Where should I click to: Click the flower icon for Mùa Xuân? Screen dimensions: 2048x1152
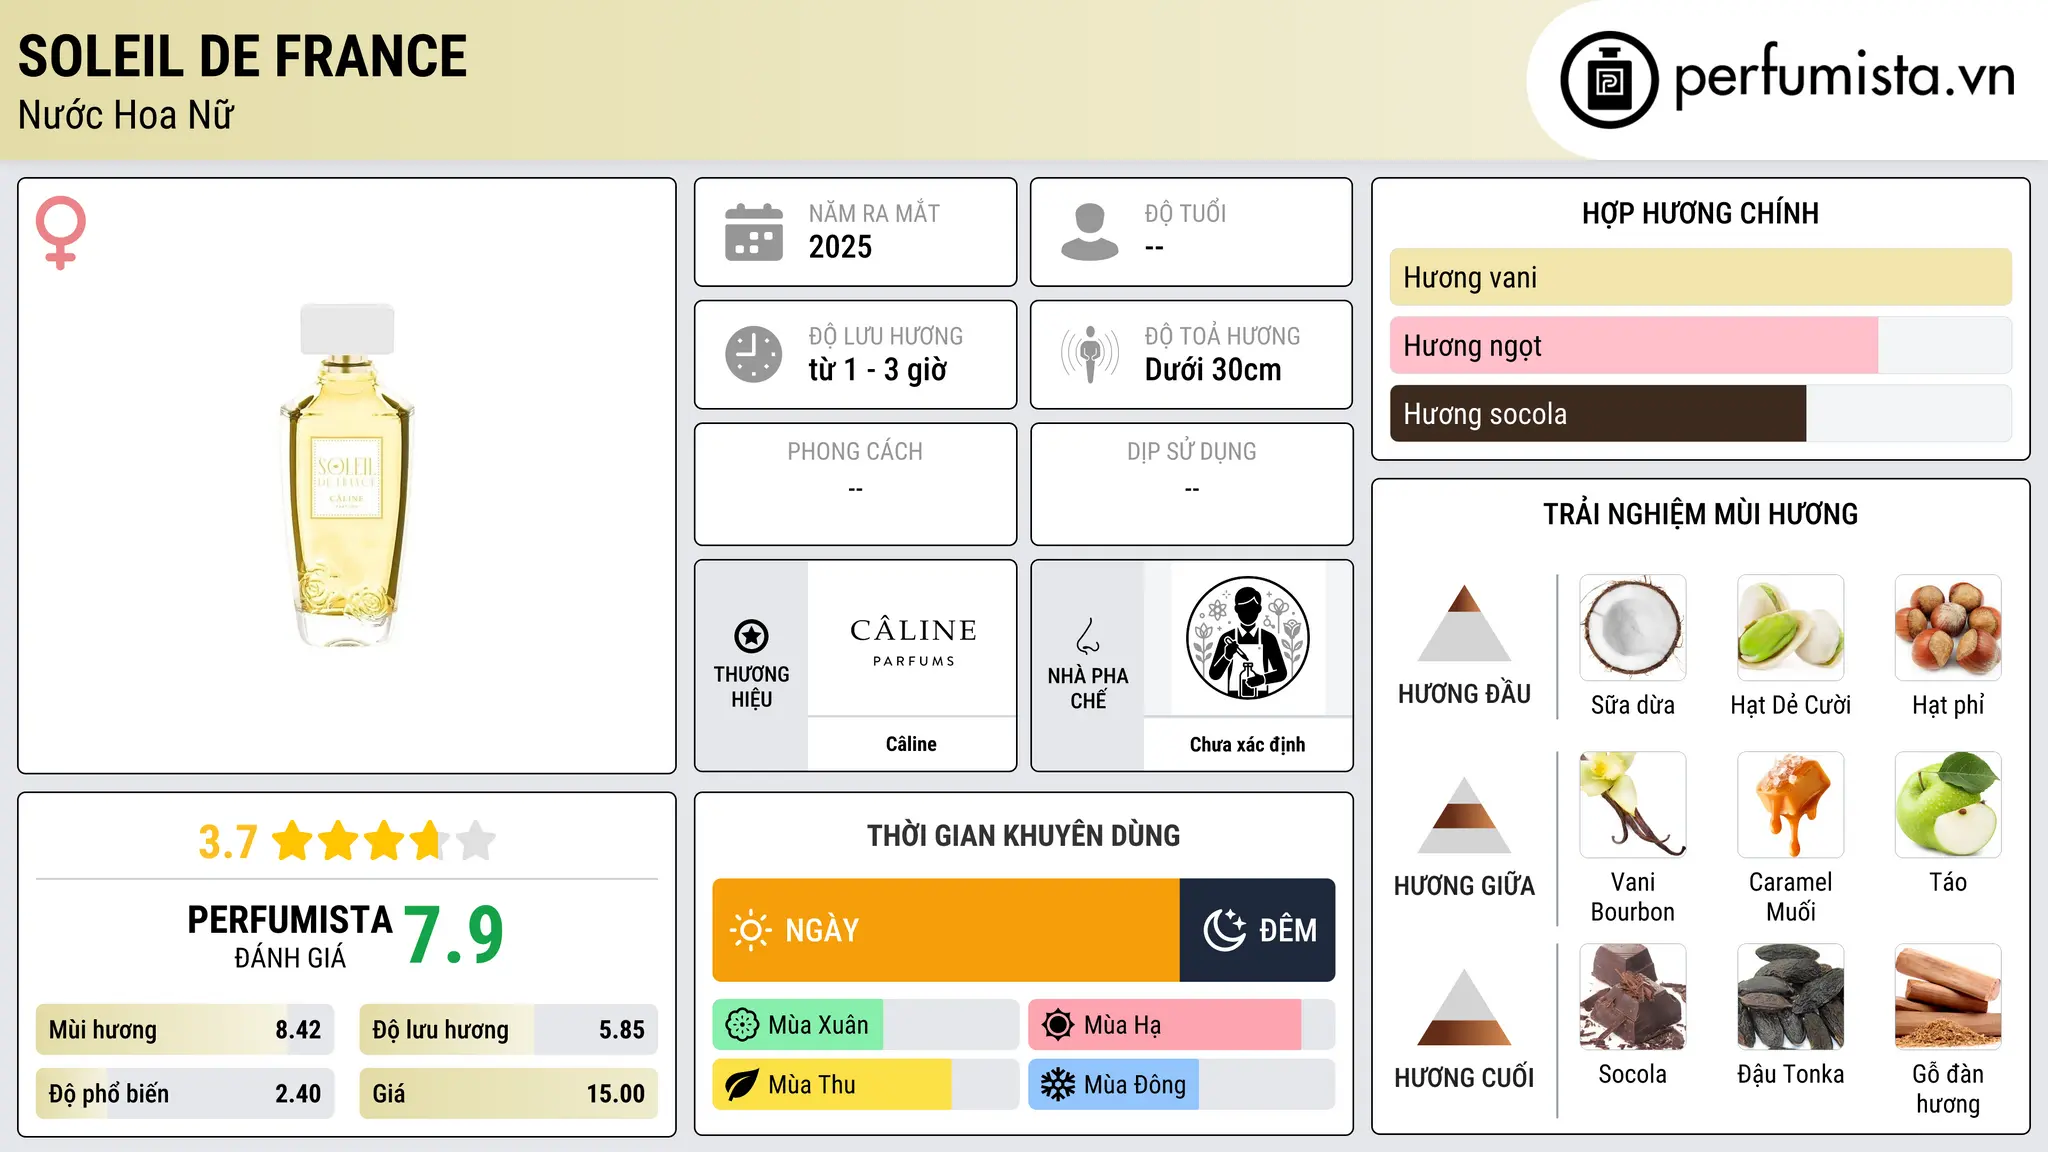point(742,1025)
